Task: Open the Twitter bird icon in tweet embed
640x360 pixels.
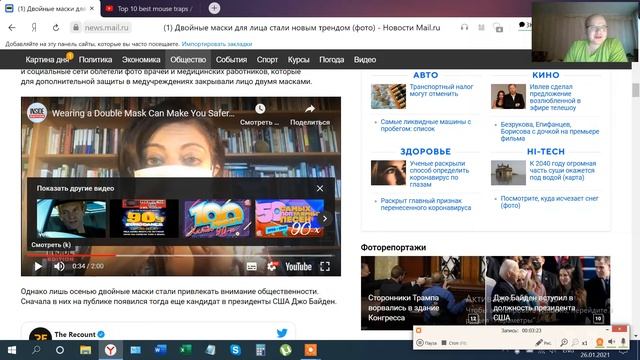Action: [282, 333]
